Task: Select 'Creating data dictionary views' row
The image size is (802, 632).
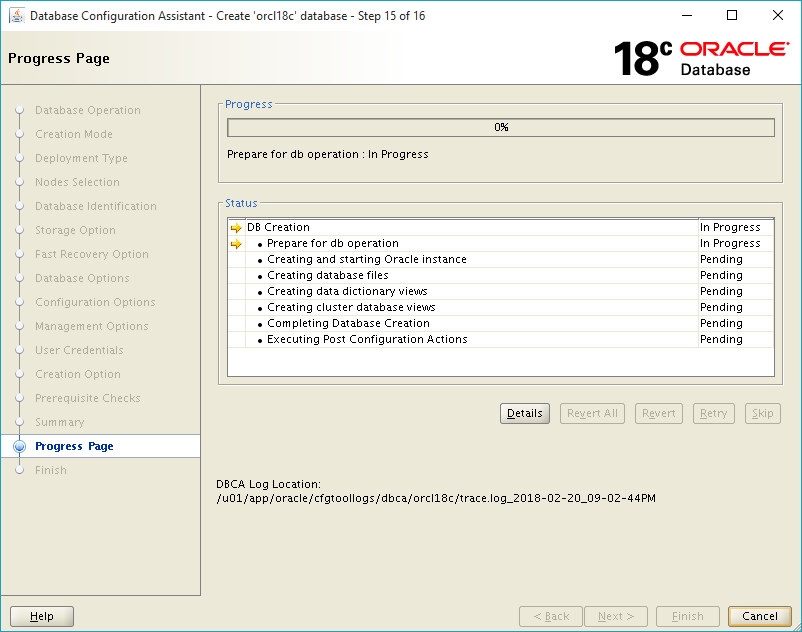Action: coord(501,291)
